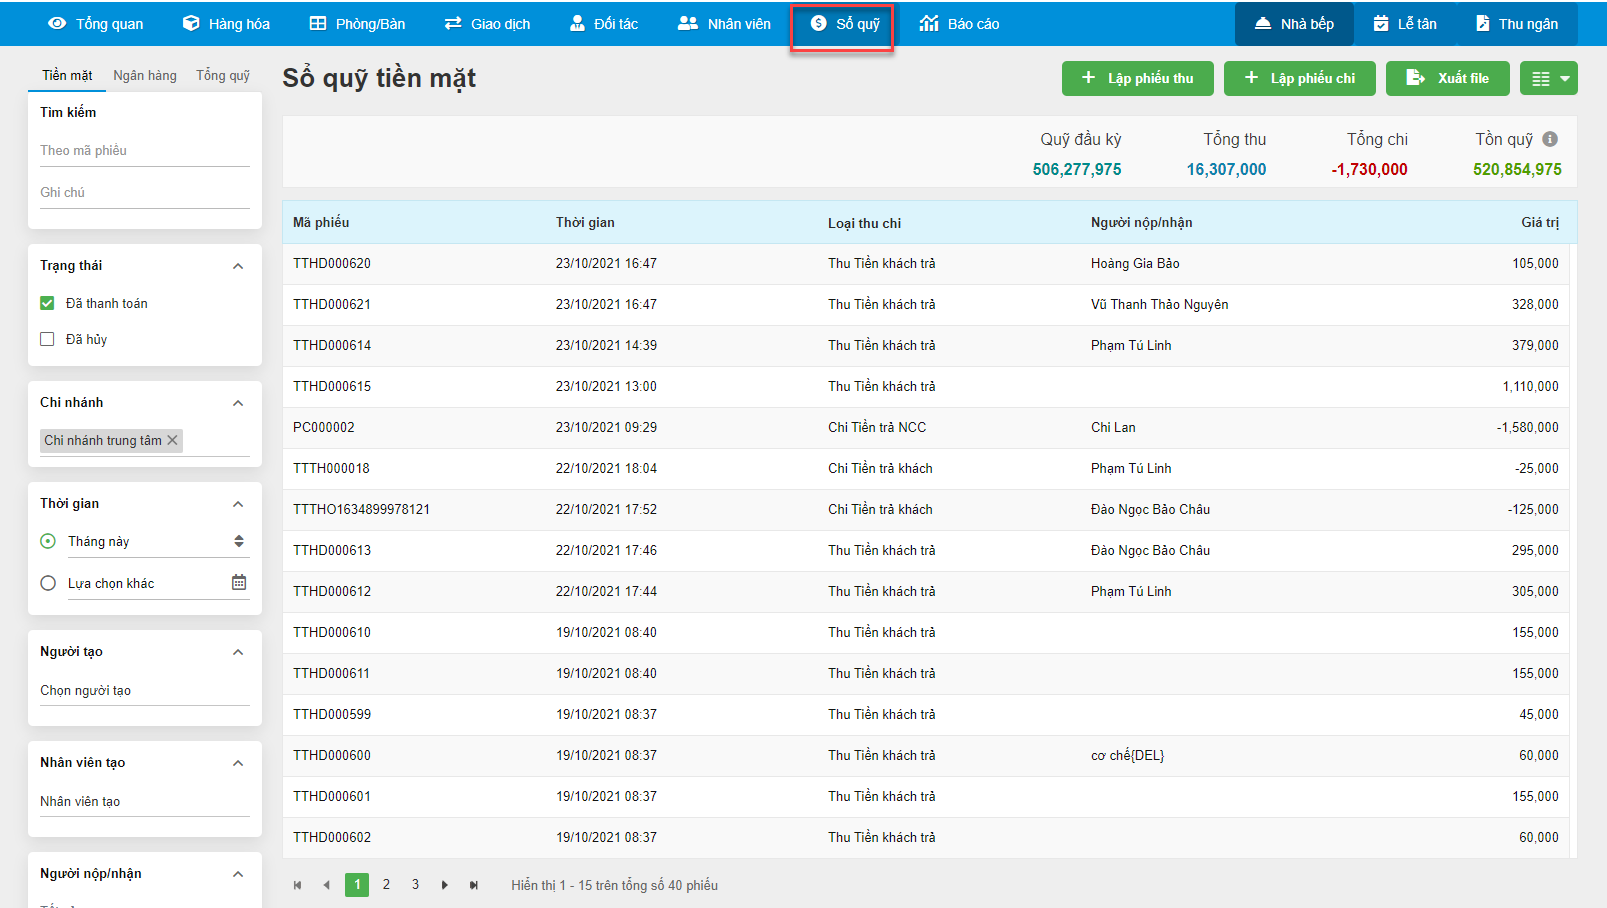Click the Tồn quỹ info icon

pos(1550,139)
